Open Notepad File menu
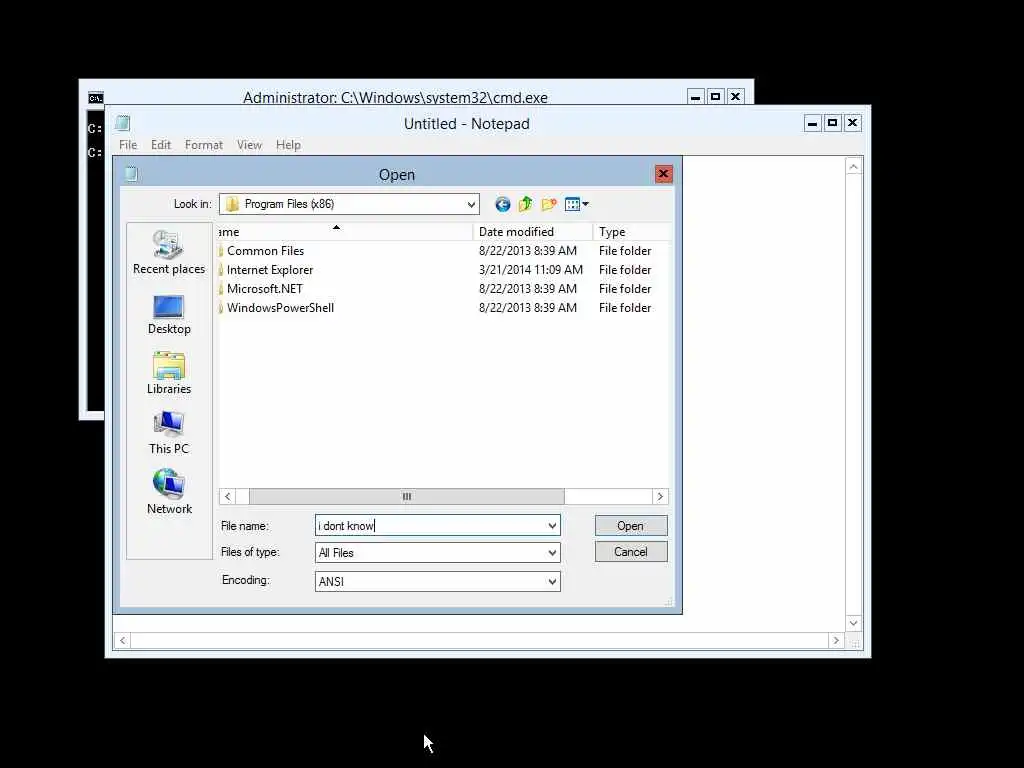This screenshot has width=1024, height=768. pos(128,145)
